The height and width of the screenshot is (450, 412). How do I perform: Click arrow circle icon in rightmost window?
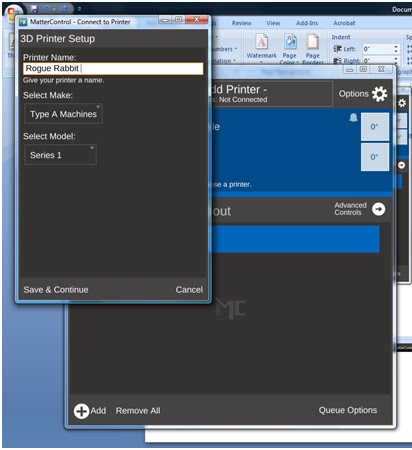click(x=401, y=165)
